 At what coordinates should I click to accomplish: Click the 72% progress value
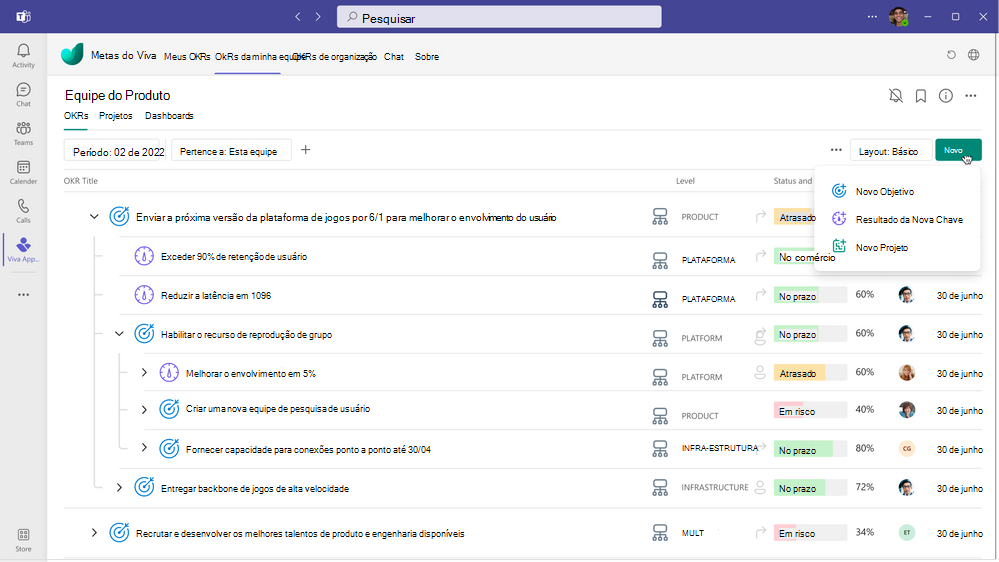point(865,487)
